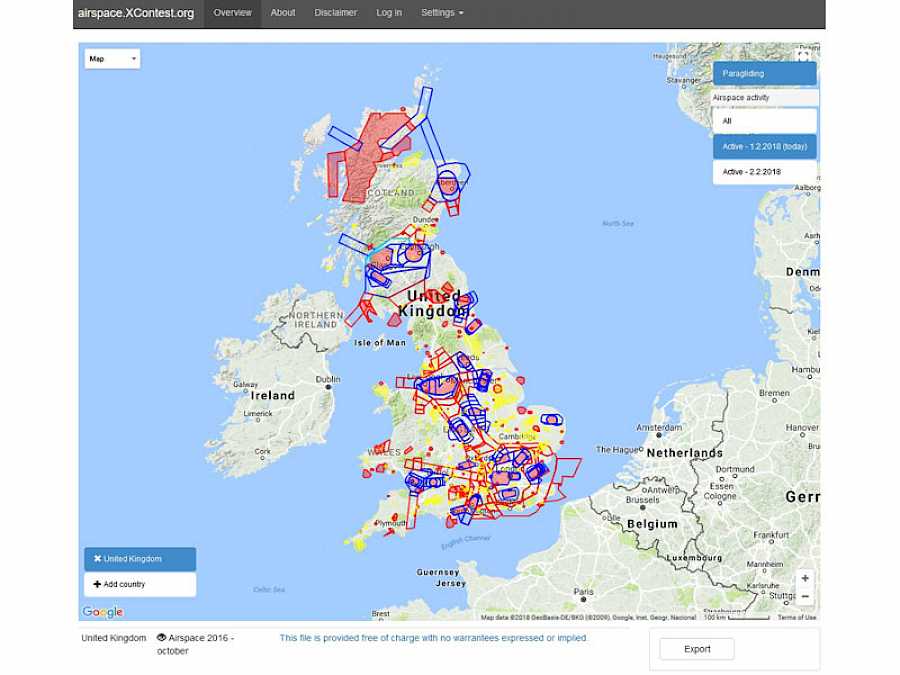Open the Map type dropdown
The width and height of the screenshot is (900, 675).
pyautogui.click(x=112, y=59)
